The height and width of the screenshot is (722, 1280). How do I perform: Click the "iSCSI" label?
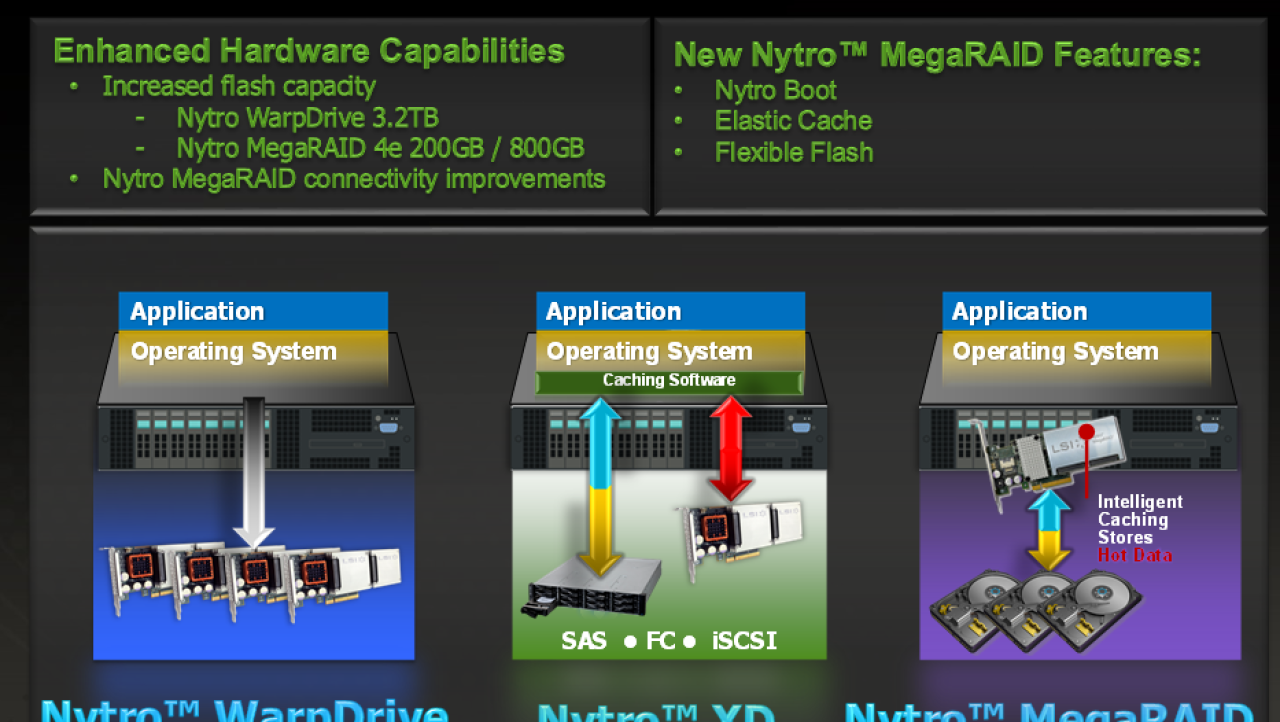(x=744, y=640)
